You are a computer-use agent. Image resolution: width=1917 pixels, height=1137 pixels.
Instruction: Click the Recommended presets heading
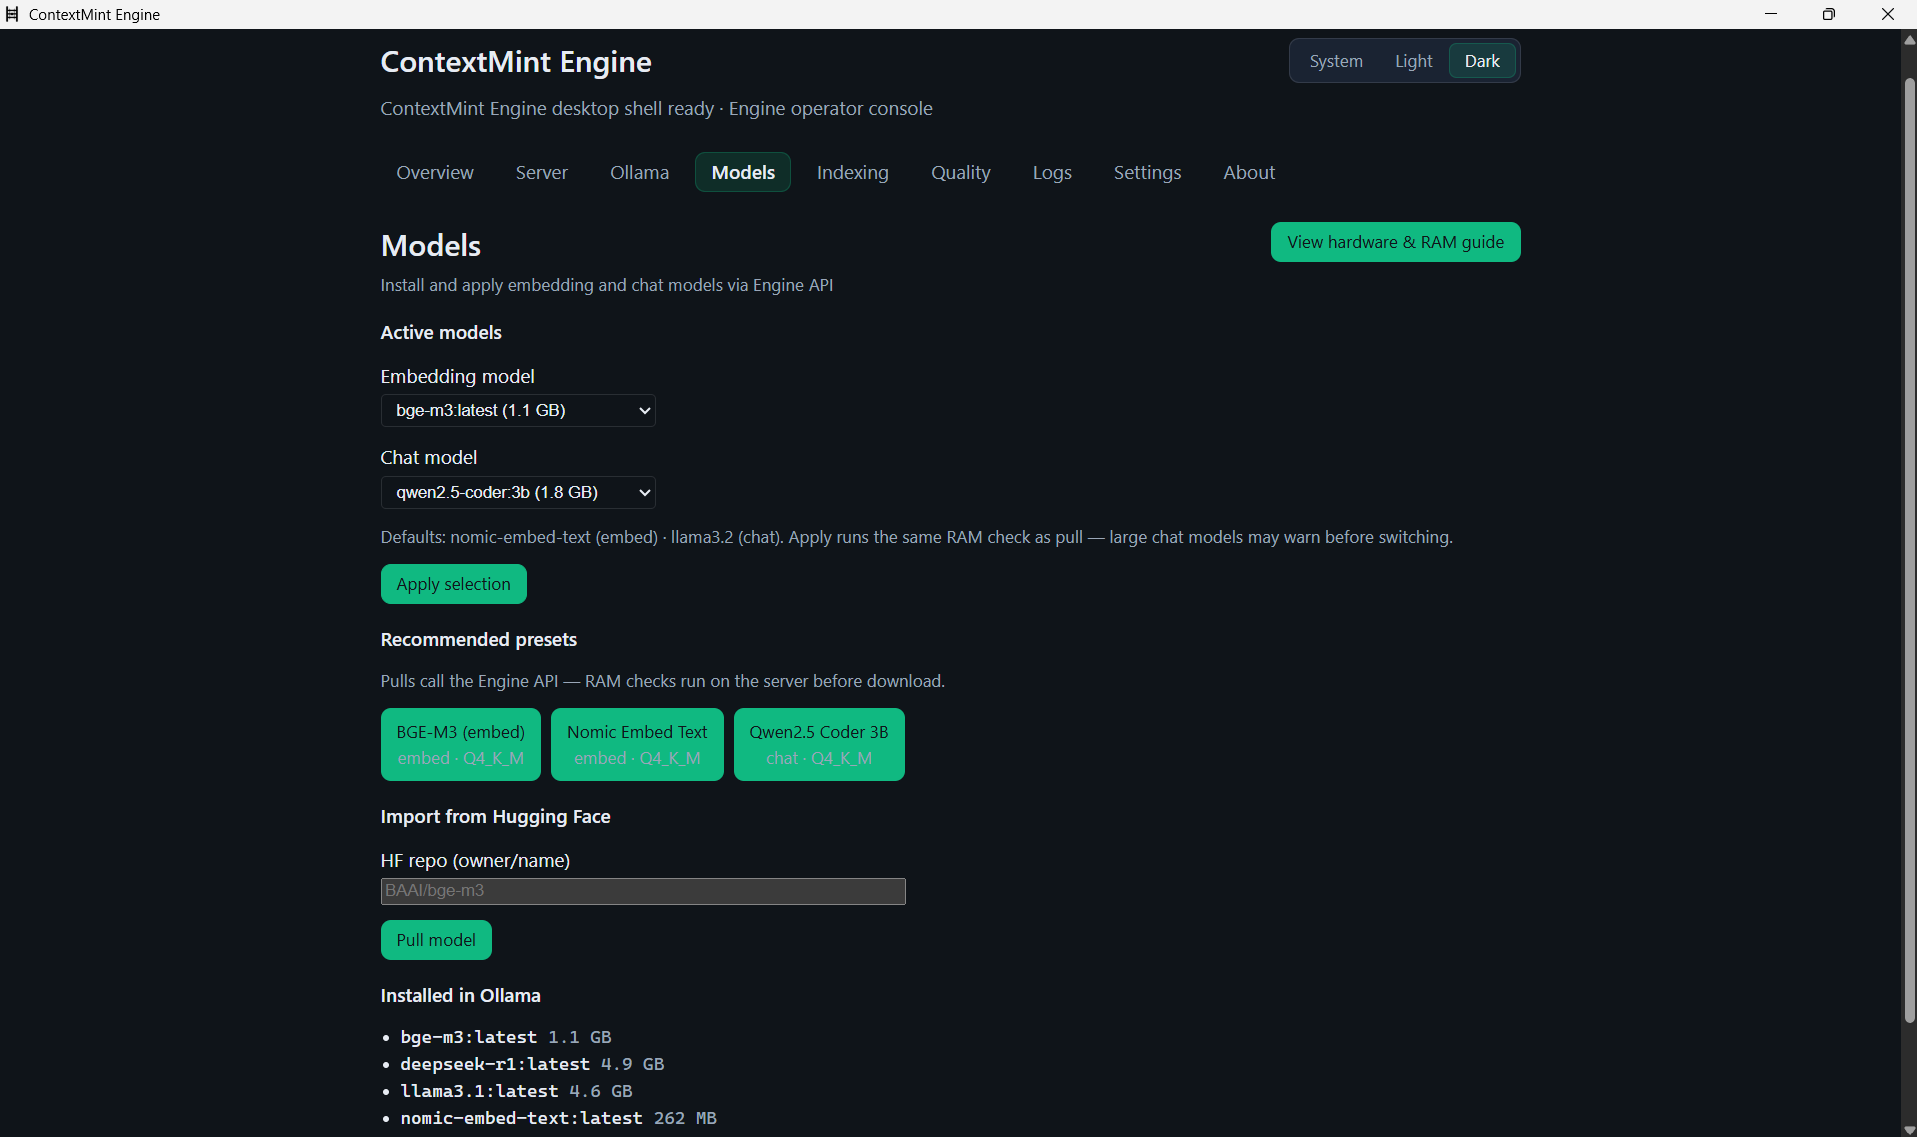[478, 639]
